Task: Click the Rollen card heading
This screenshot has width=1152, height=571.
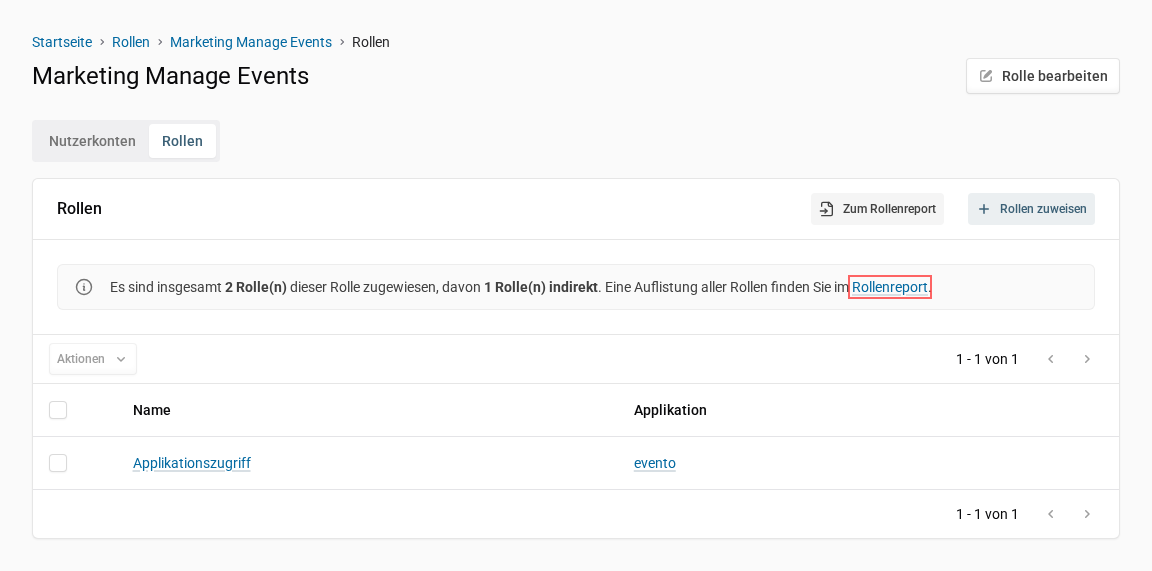Action: [x=79, y=209]
